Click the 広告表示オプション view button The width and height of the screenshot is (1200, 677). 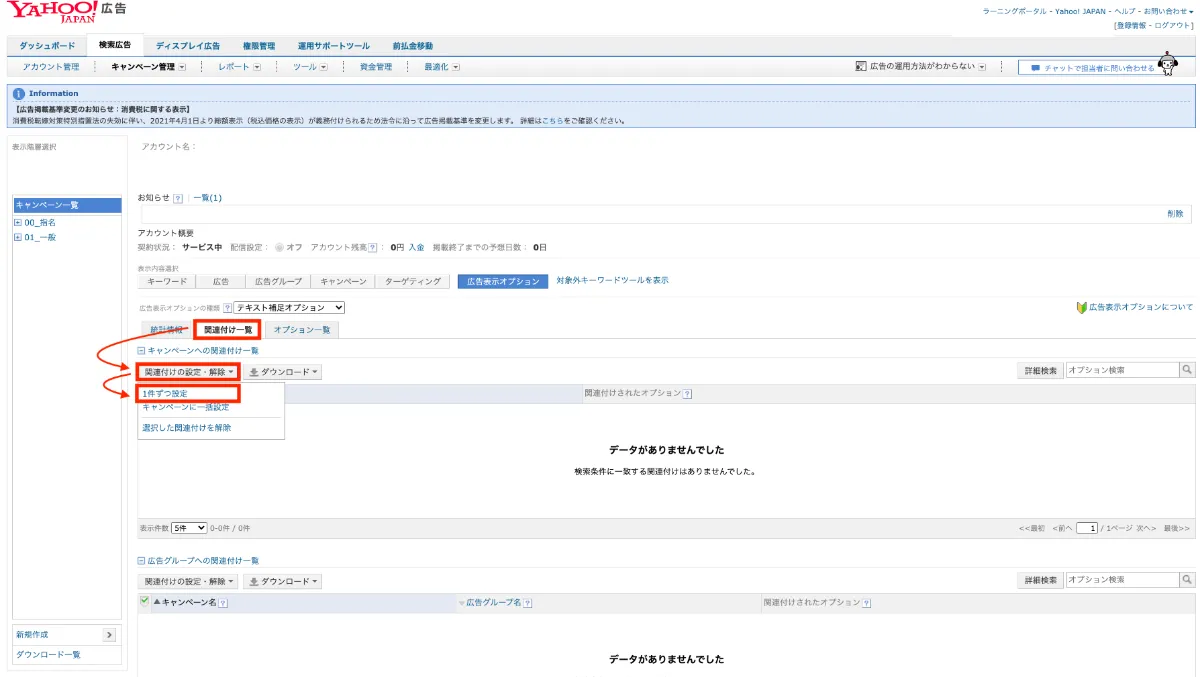click(x=504, y=282)
